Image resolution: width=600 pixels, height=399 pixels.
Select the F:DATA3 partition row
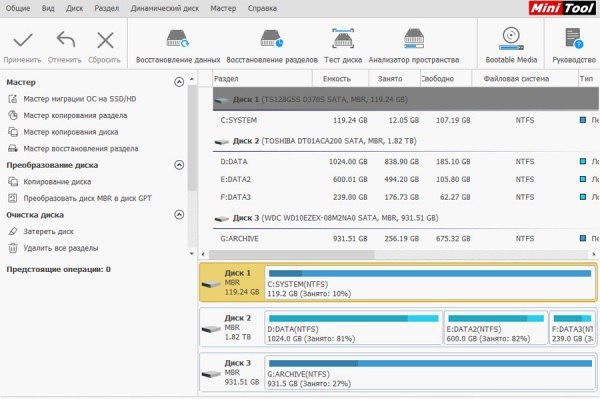[406, 197]
